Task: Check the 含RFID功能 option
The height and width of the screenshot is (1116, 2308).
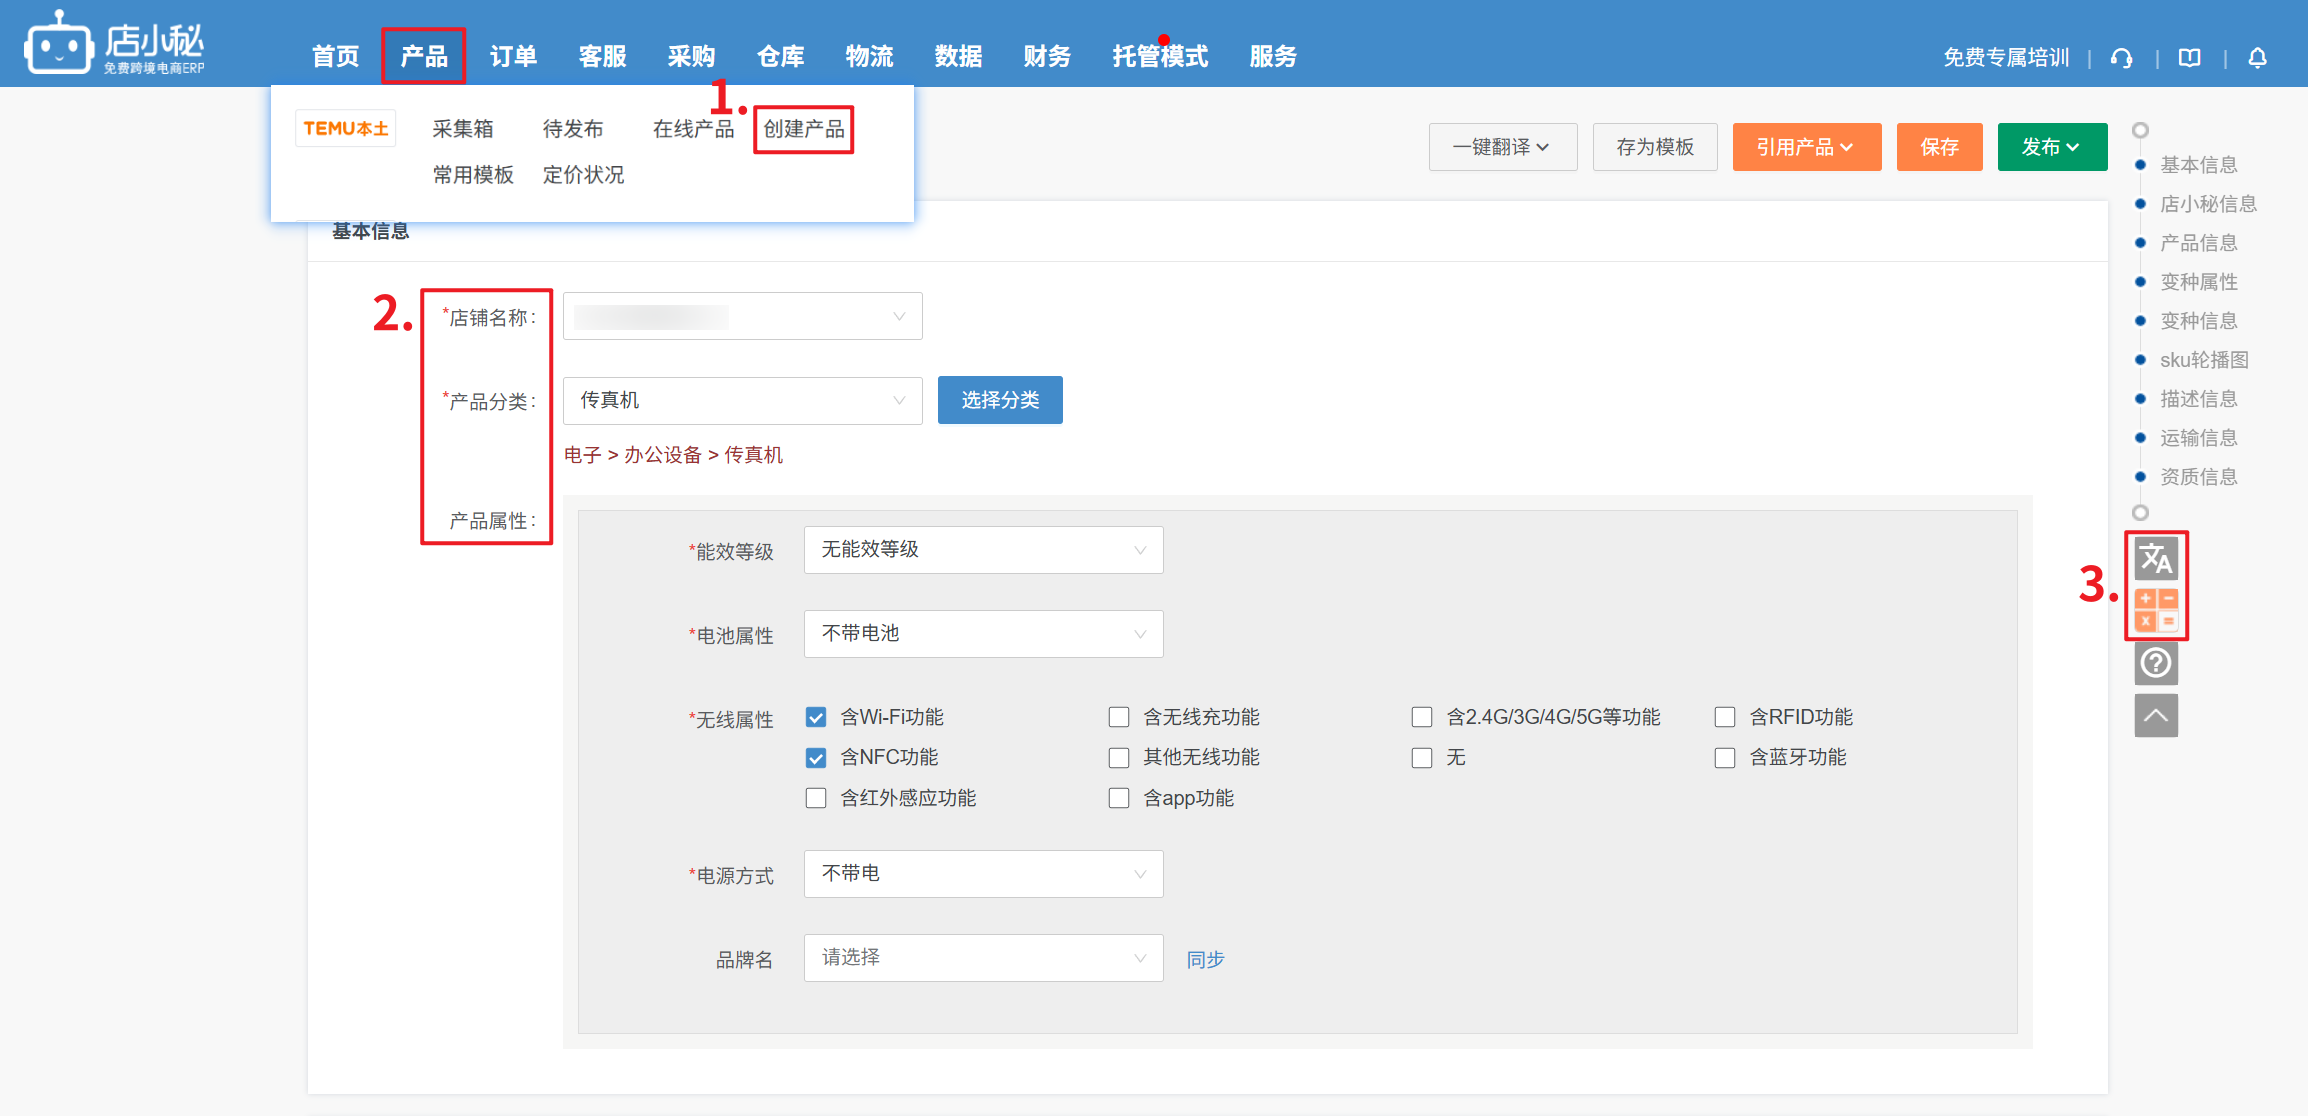Action: click(x=1725, y=717)
